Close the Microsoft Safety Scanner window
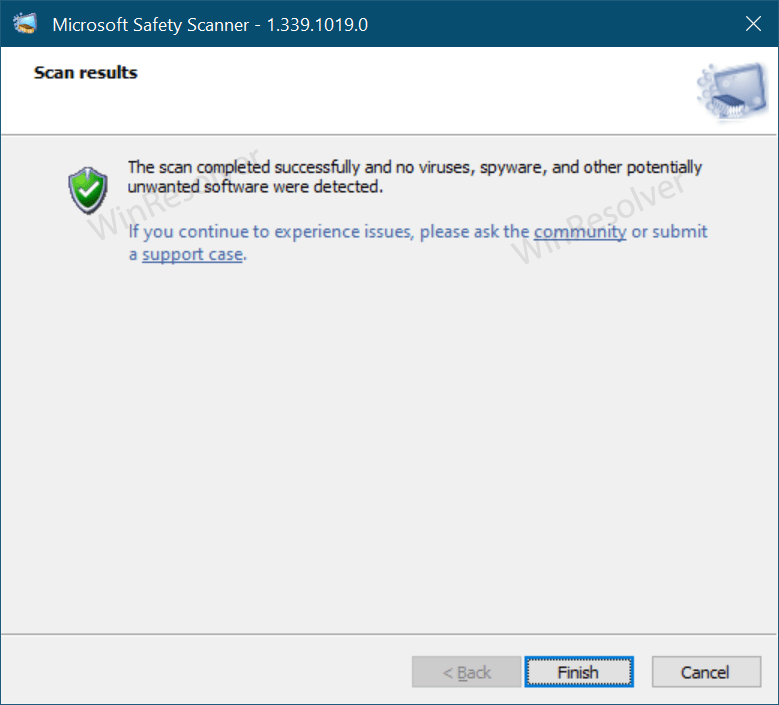This screenshot has width=779, height=705. pos(753,23)
